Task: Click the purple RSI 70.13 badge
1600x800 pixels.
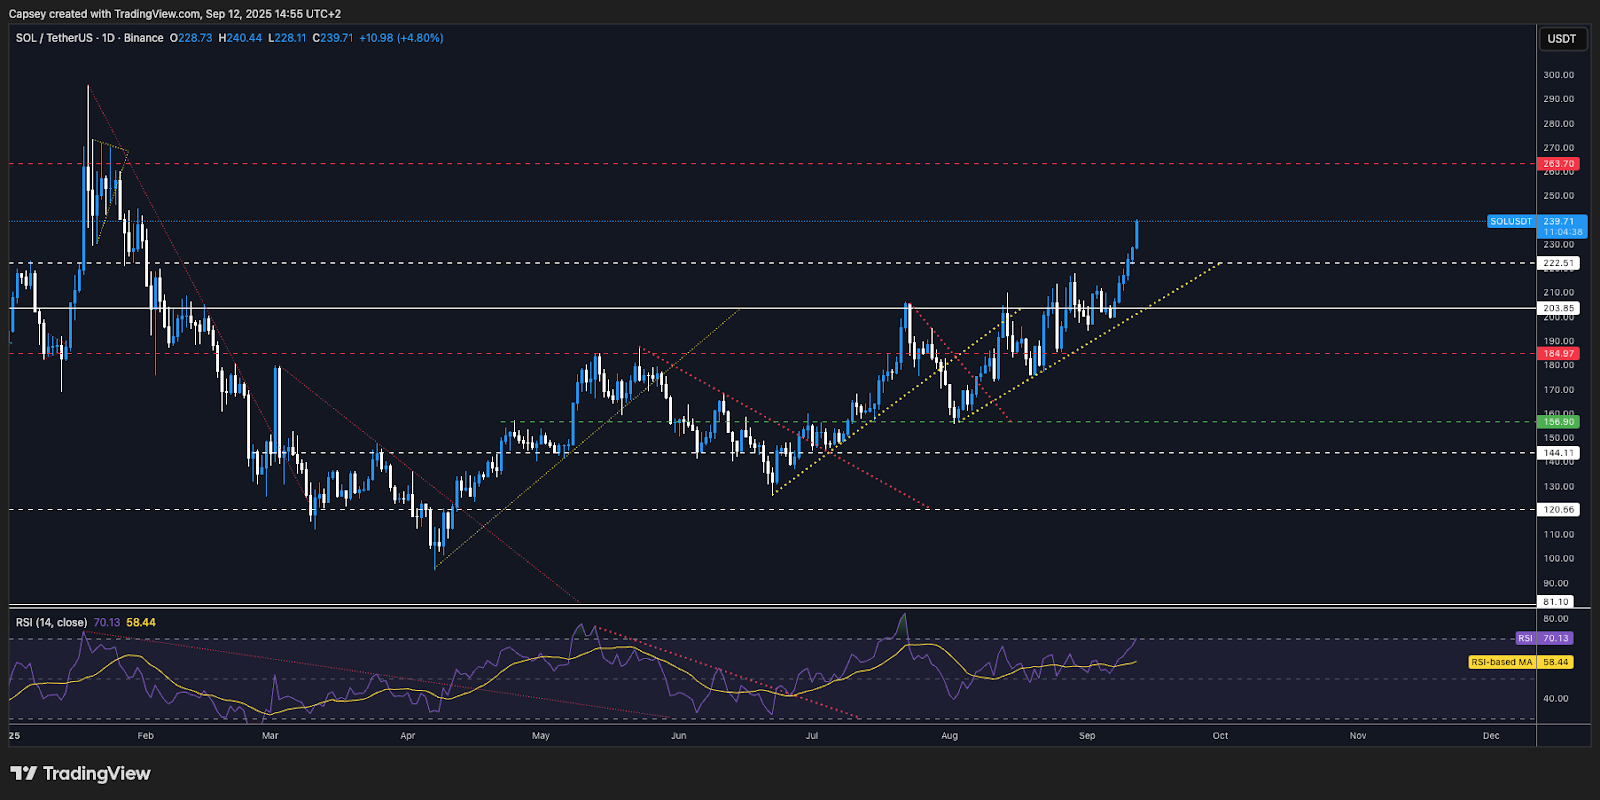Action: pyautogui.click(x=1545, y=638)
